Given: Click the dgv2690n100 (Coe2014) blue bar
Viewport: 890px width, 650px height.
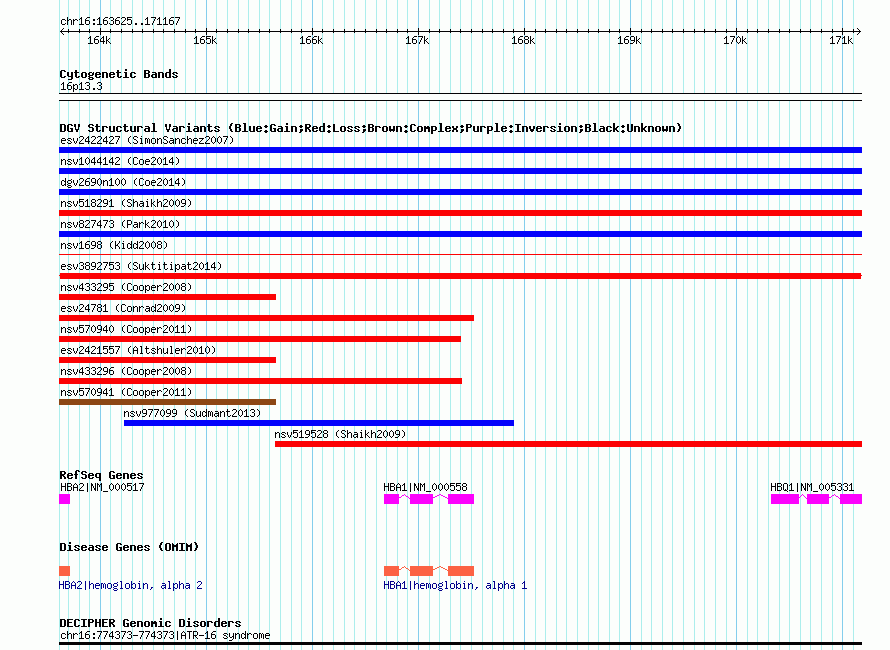Looking at the screenshot, I should (x=460, y=192).
